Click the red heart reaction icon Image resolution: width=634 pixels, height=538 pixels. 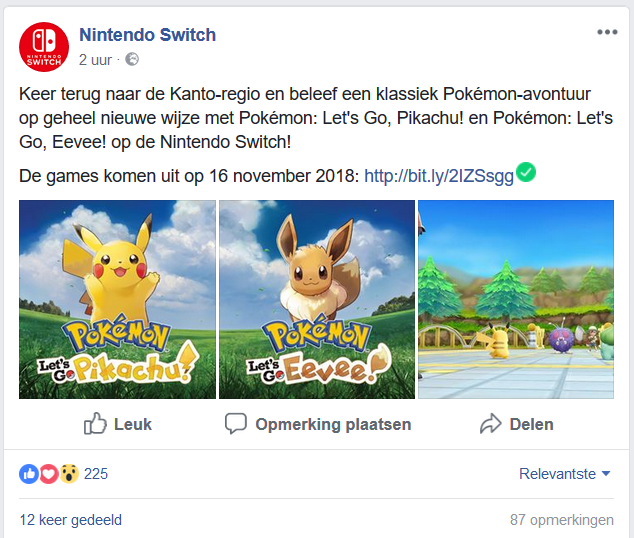(x=48, y=473)
